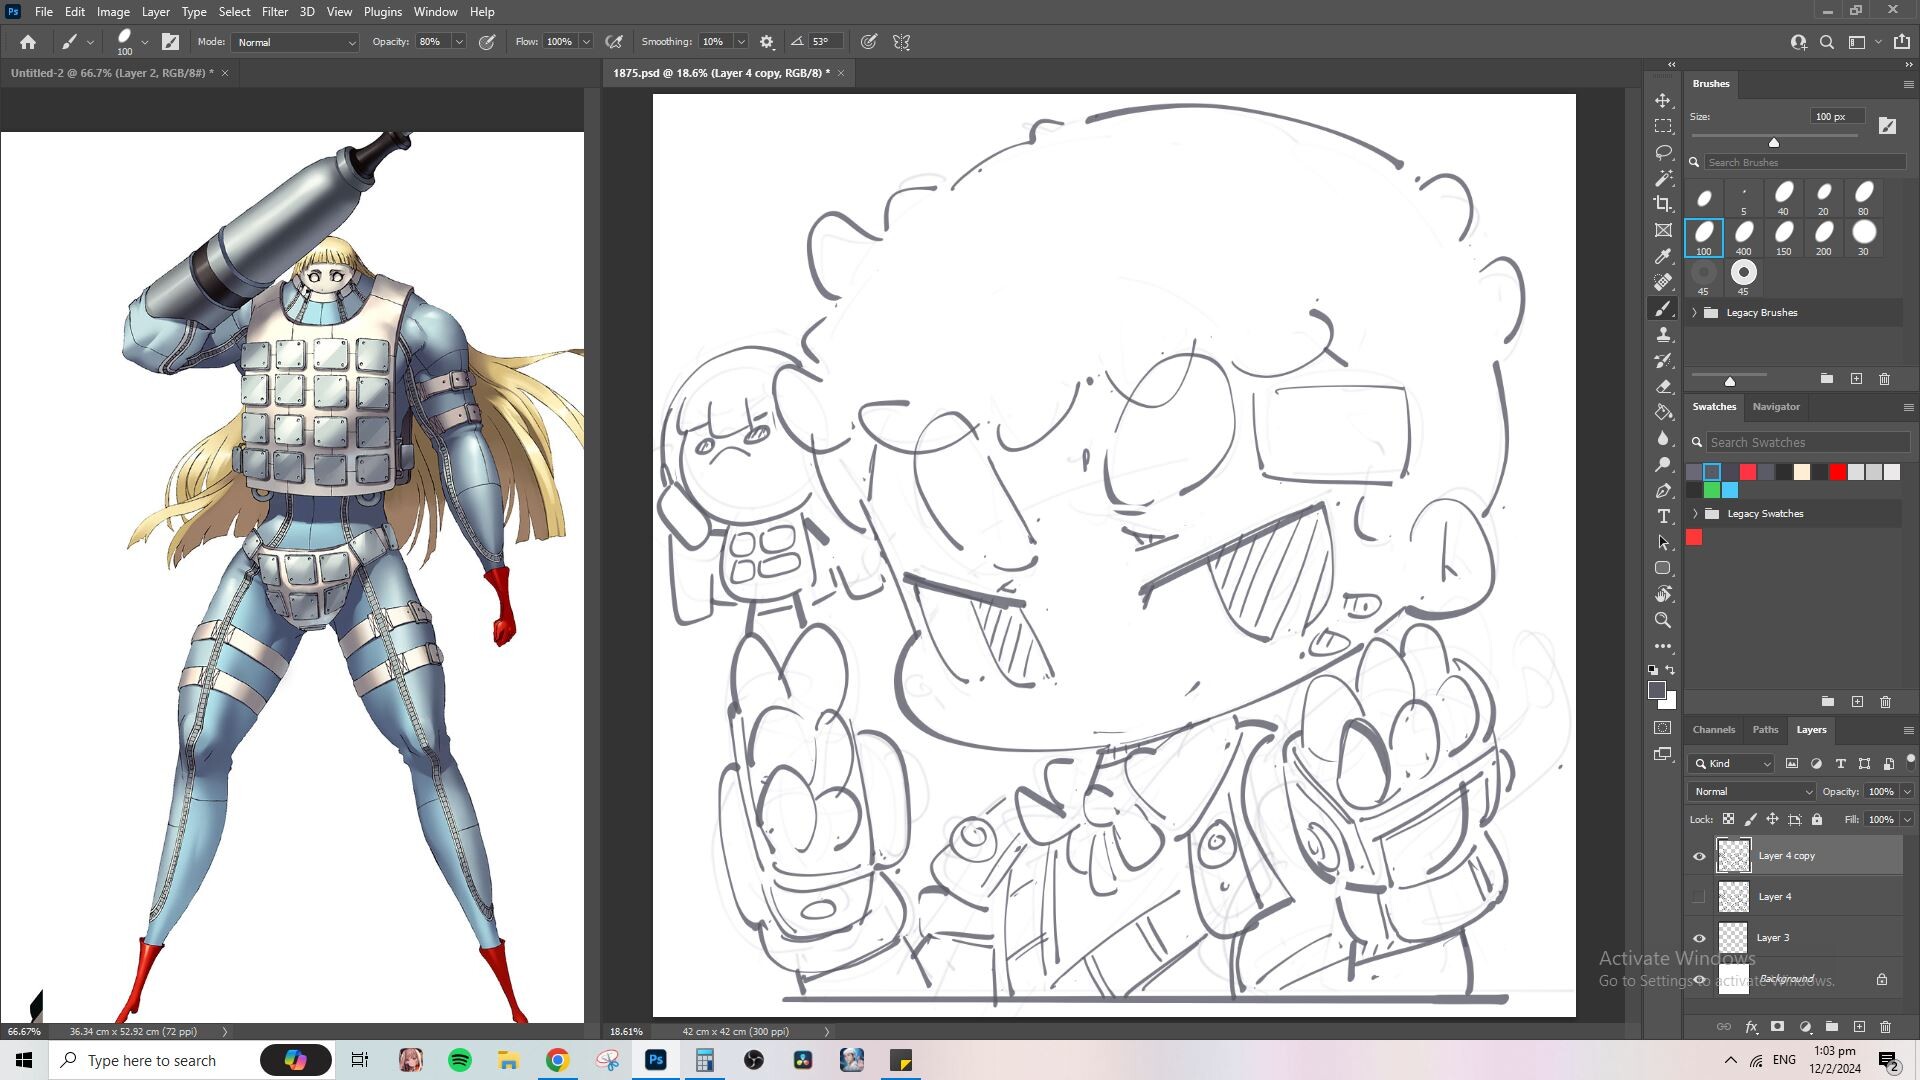Select the Eyedropper tool

tap(1663, 256)
